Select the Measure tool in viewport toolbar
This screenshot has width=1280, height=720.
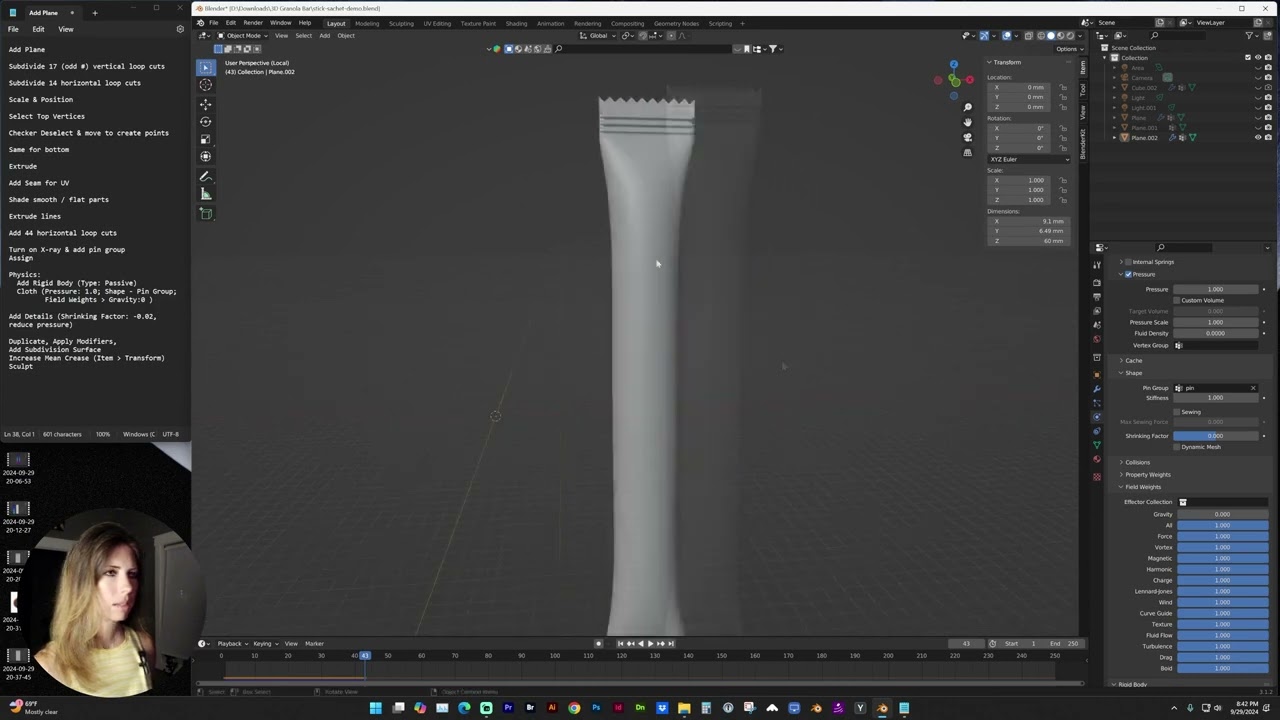click(206, 194)
